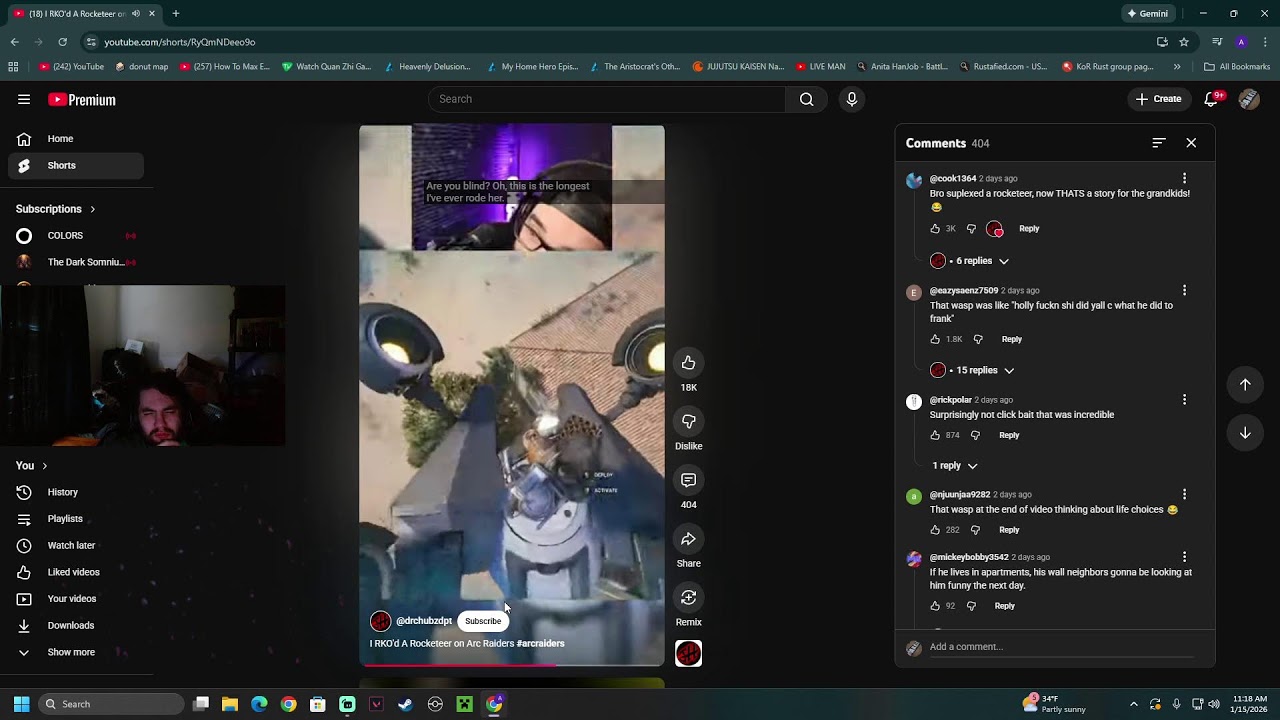Bookmark this page with the star
The height and width of the screenshot is (720, 1280).
click(1184, 42)
